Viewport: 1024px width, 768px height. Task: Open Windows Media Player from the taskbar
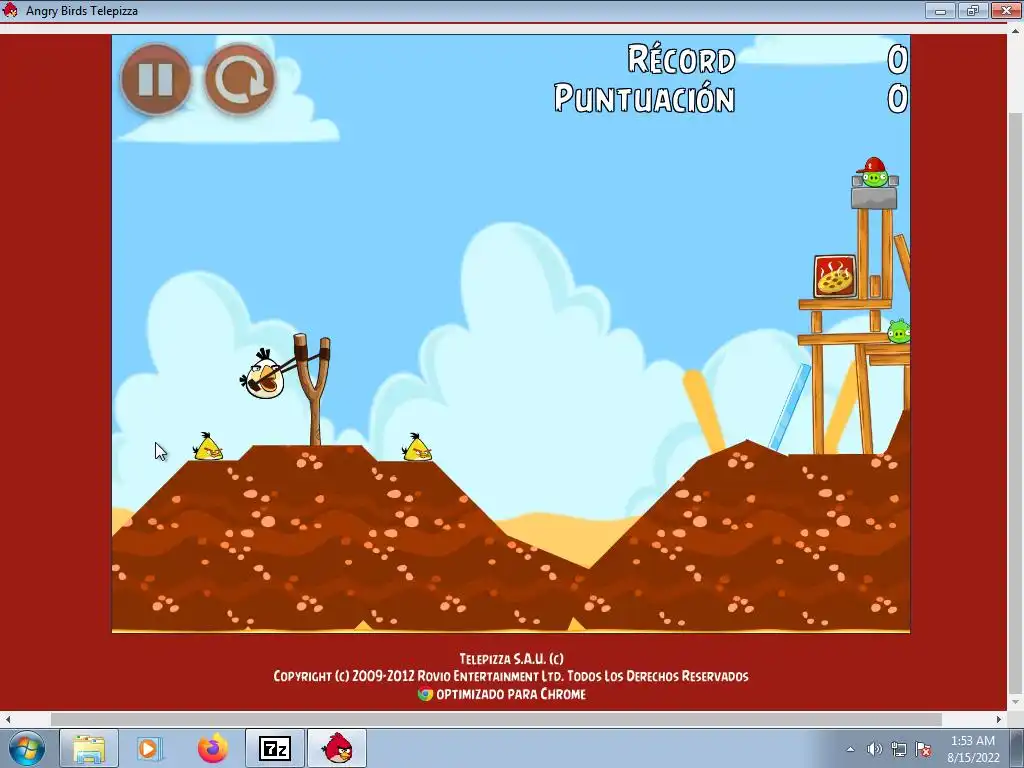(149, 748)
